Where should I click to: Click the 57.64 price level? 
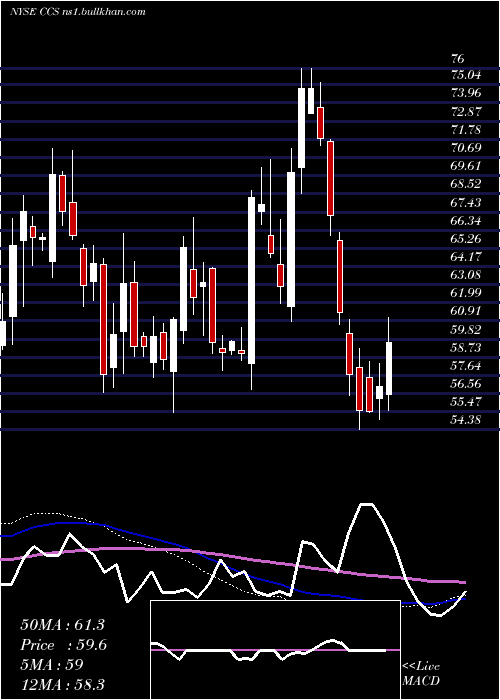point(467,366)
